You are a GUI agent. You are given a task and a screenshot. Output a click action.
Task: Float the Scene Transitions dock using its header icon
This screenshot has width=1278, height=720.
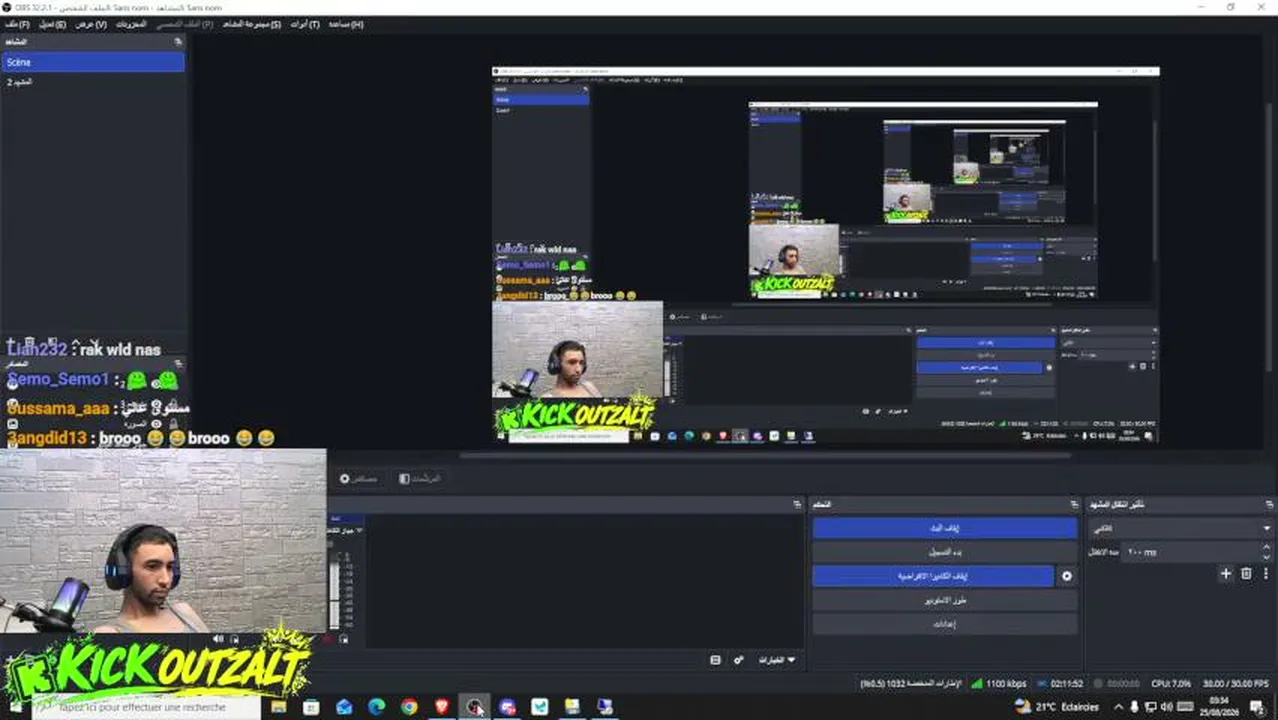(x=1270, y=505)
